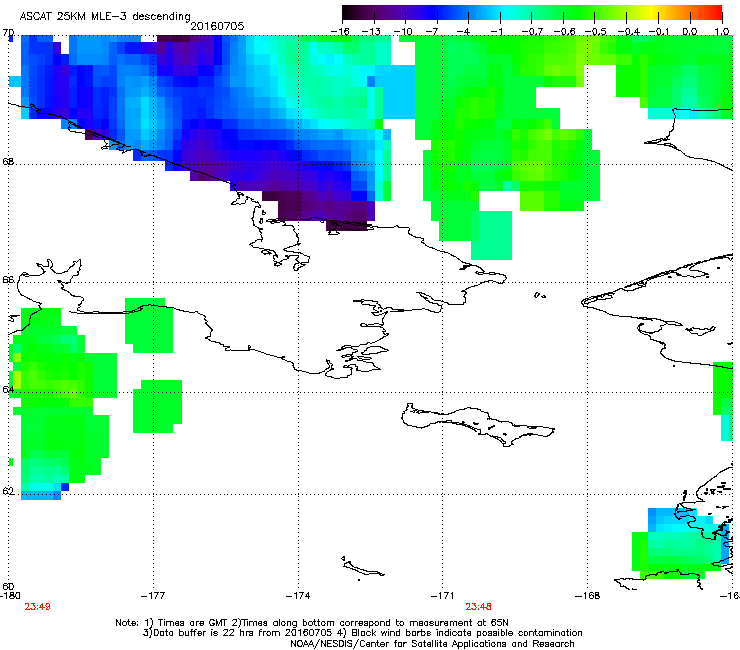
Task: Click the longitude label -171
Action: (443, 596)
